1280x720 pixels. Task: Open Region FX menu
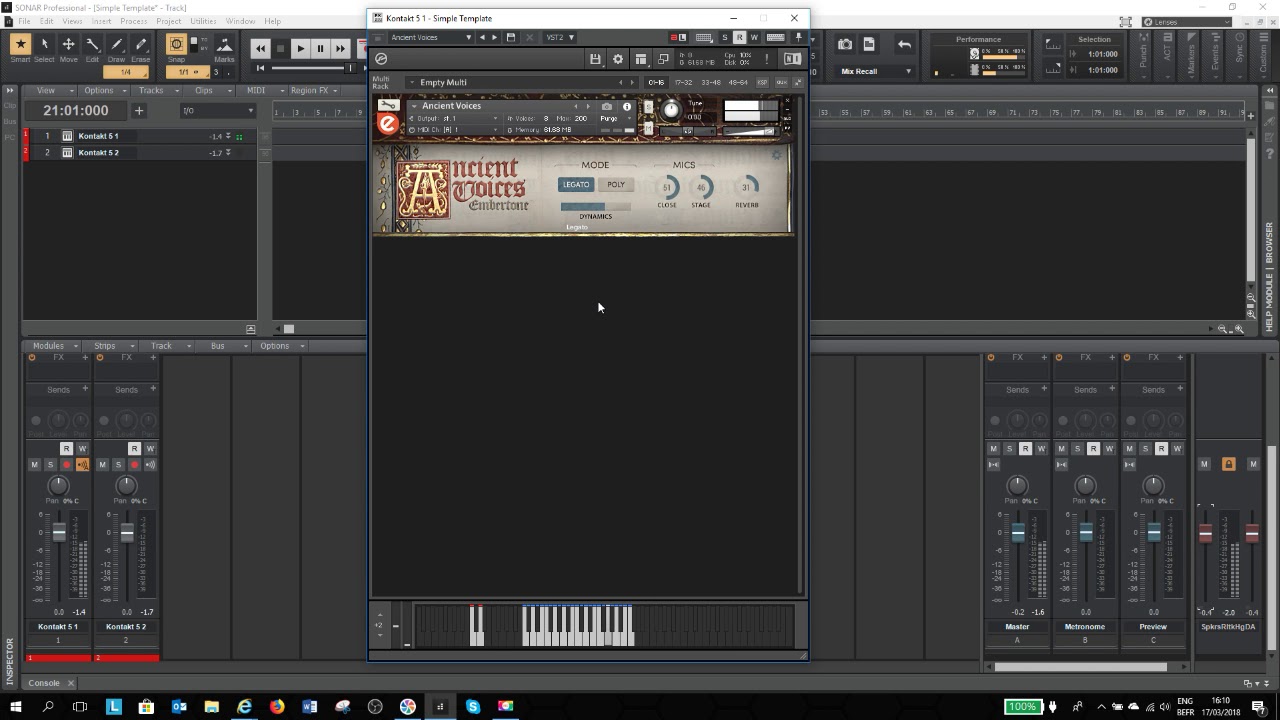tap(314, 90)
